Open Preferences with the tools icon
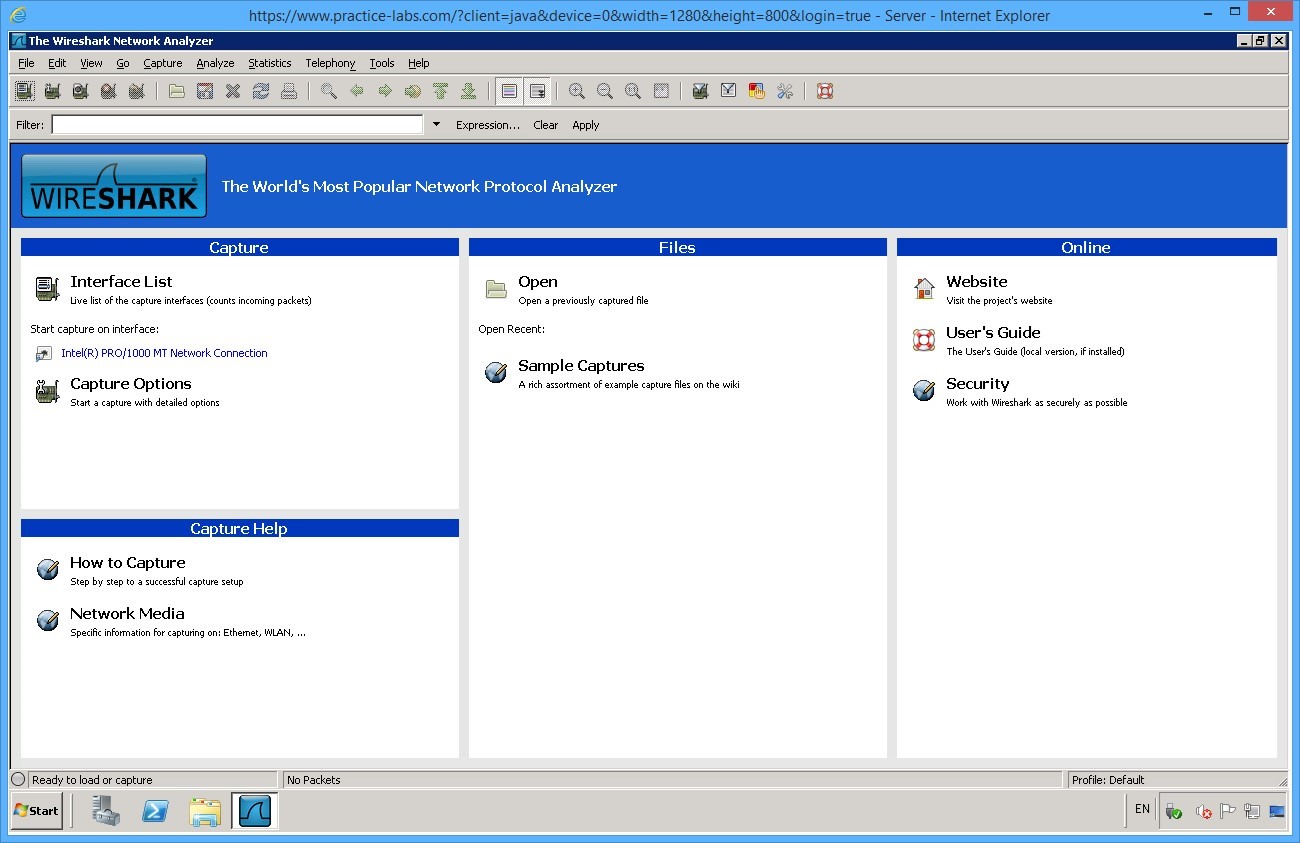Screen dimensions: 1300x843 pyautogui.click(x=785, y=91)
